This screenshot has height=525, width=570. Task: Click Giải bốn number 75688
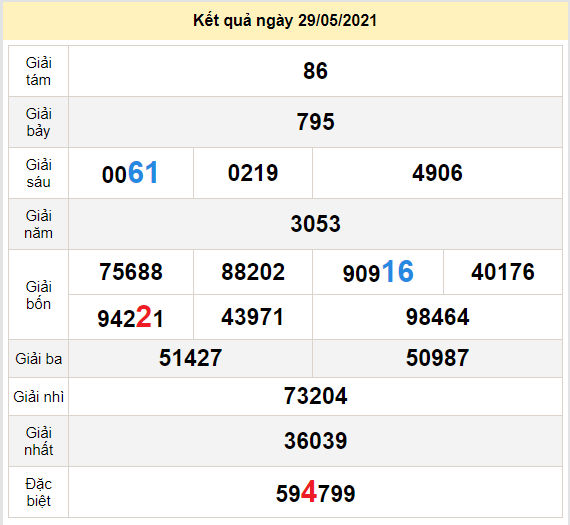[x=131, y=272]
